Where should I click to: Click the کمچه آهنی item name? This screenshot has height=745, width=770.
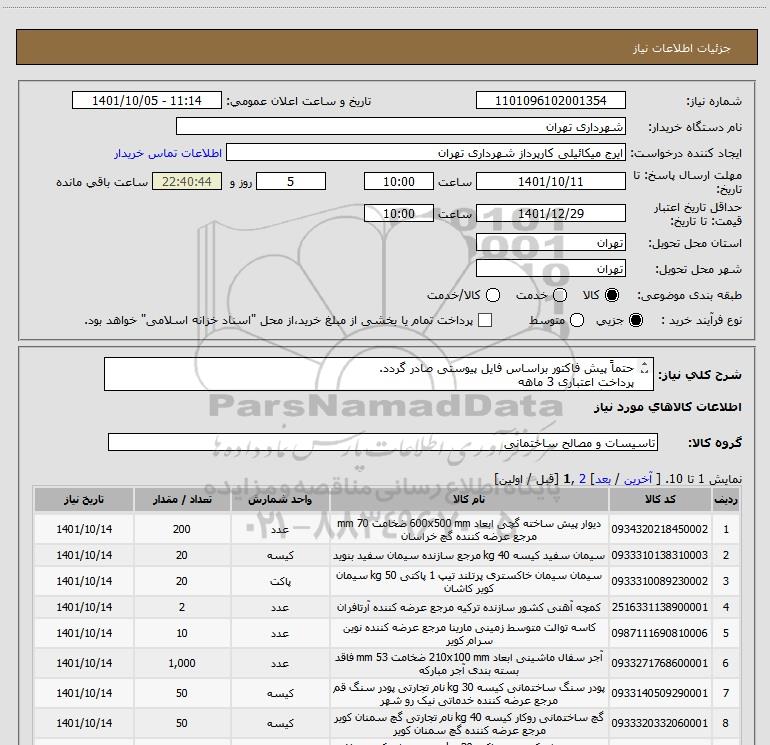tap(469, 607)
